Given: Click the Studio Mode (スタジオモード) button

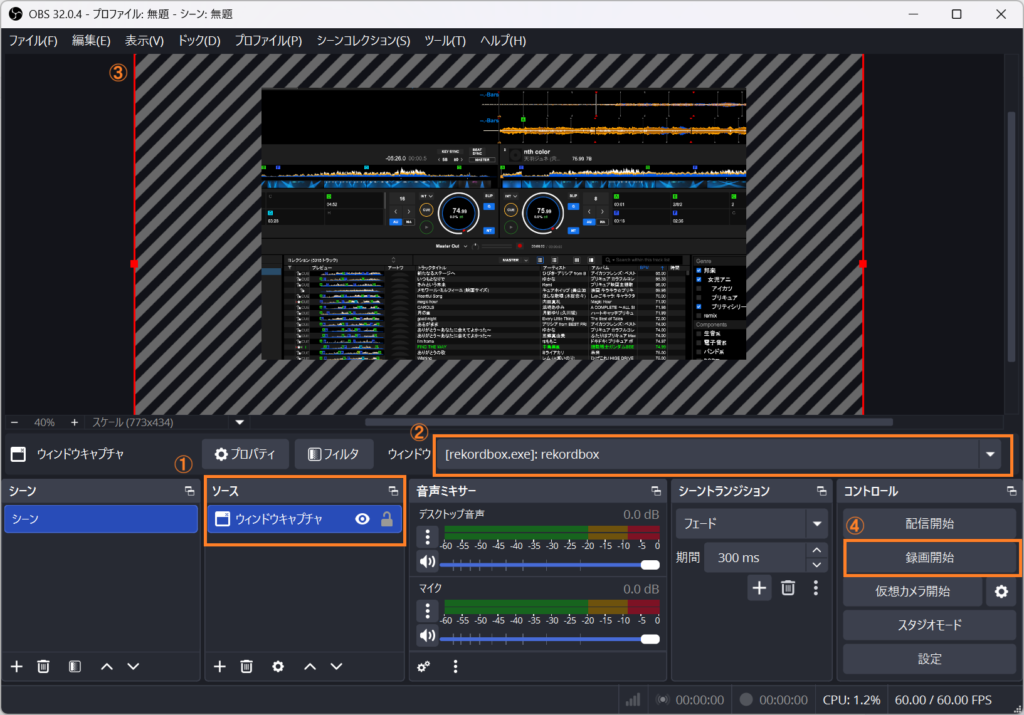Looking at the screenshot, I should tap(931, 625).
